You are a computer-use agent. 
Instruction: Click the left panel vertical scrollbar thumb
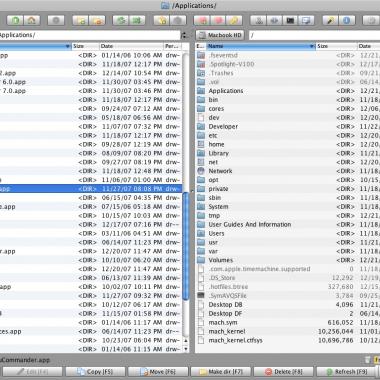coord(186,247)
